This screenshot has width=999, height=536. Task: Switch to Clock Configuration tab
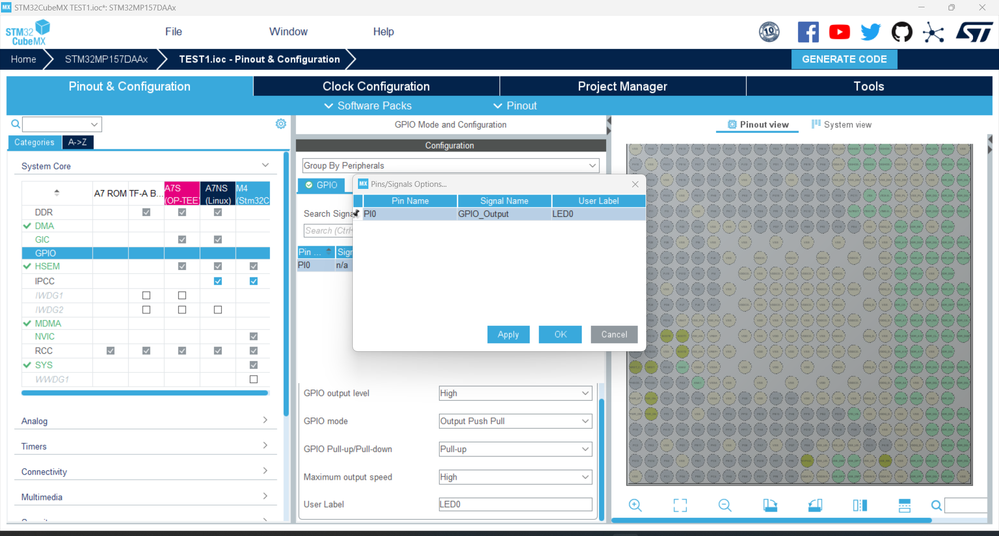tap(376, 87)
